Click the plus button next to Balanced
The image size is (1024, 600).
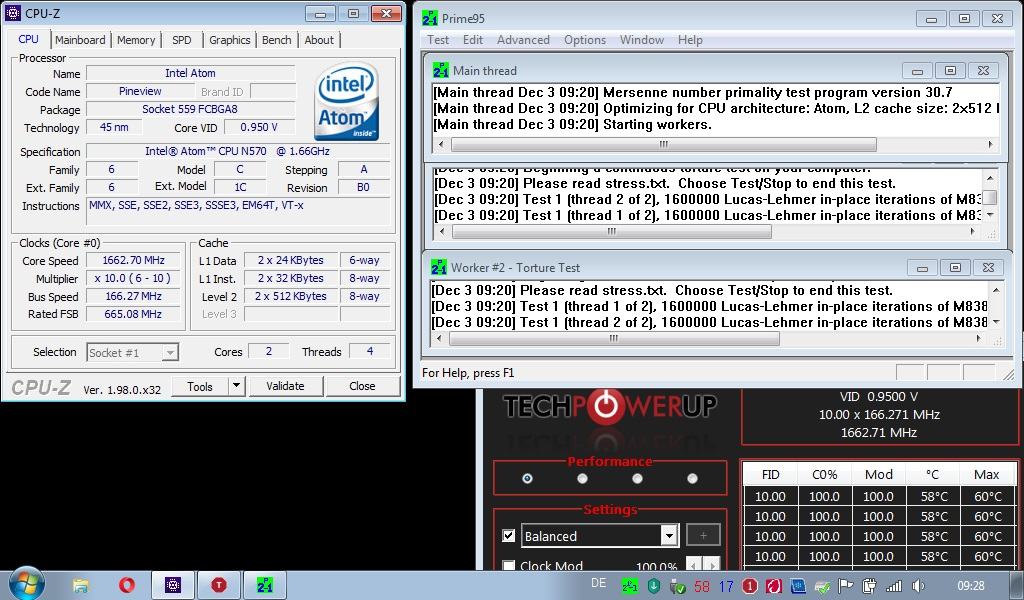tap(703, 535)
